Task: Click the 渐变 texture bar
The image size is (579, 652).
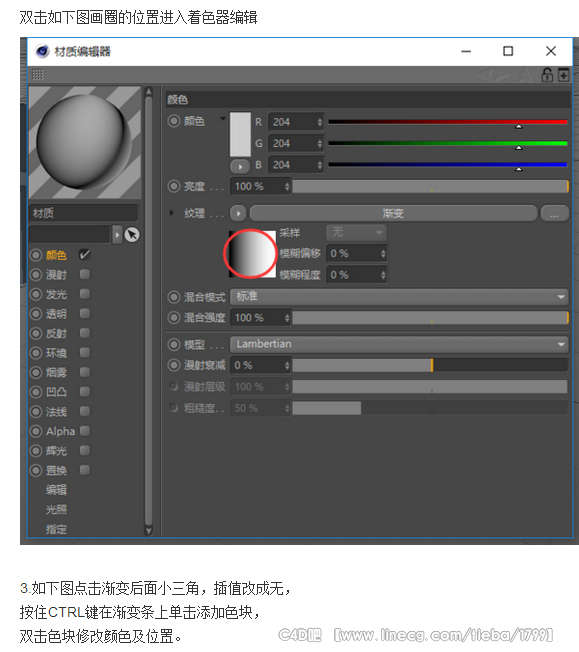Action: (x=393, y=213)
